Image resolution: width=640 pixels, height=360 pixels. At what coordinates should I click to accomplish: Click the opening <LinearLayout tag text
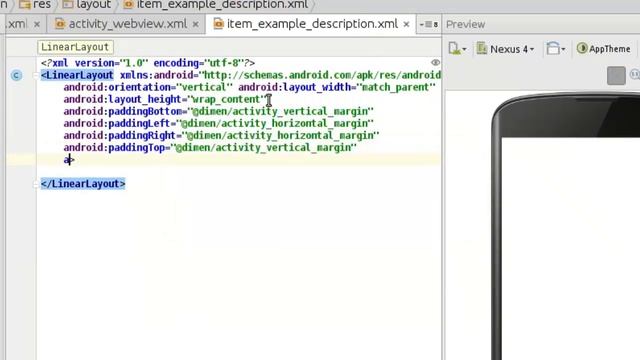[77, 75]
